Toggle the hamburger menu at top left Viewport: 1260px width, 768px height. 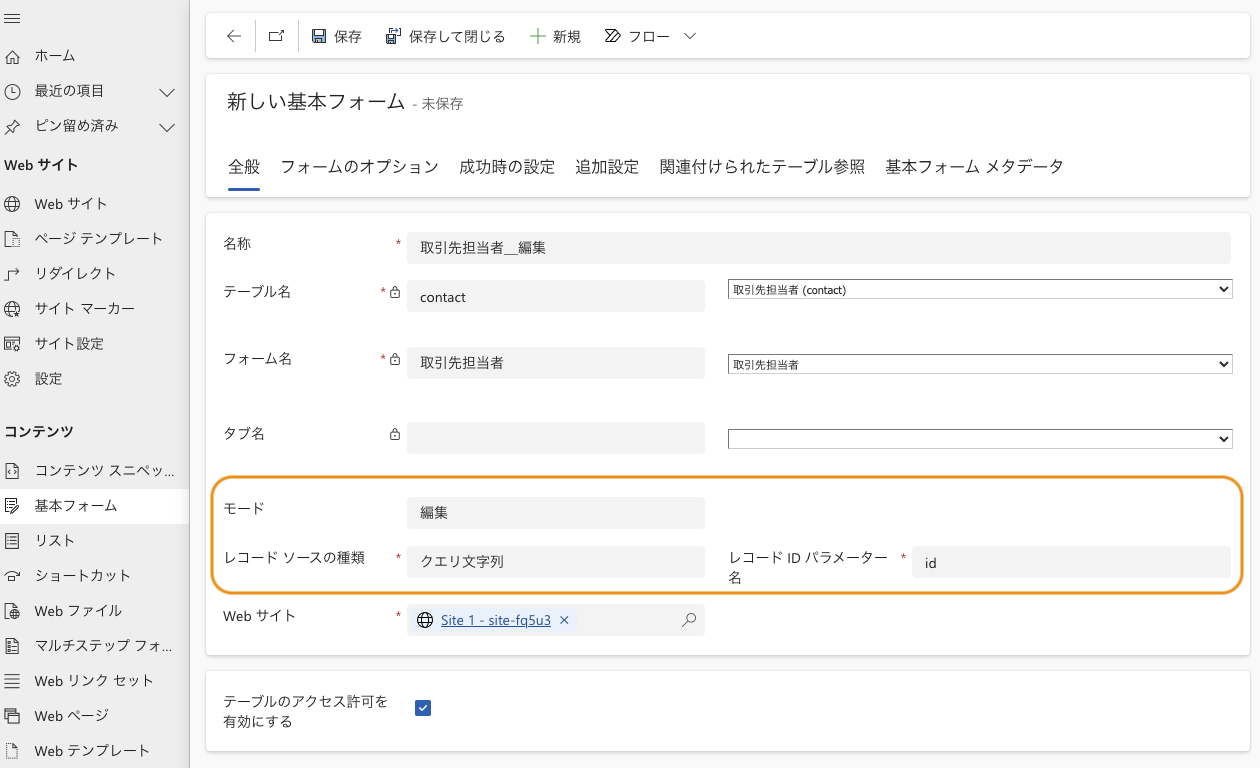tap(13, 19)
